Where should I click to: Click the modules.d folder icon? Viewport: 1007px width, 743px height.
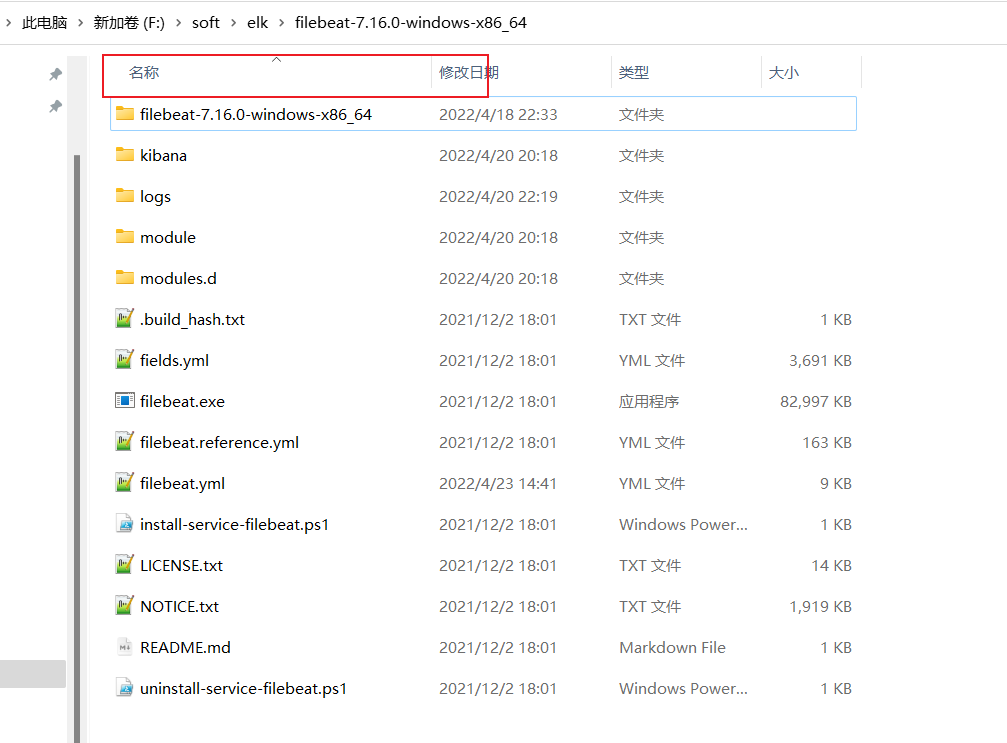(125, 278)
